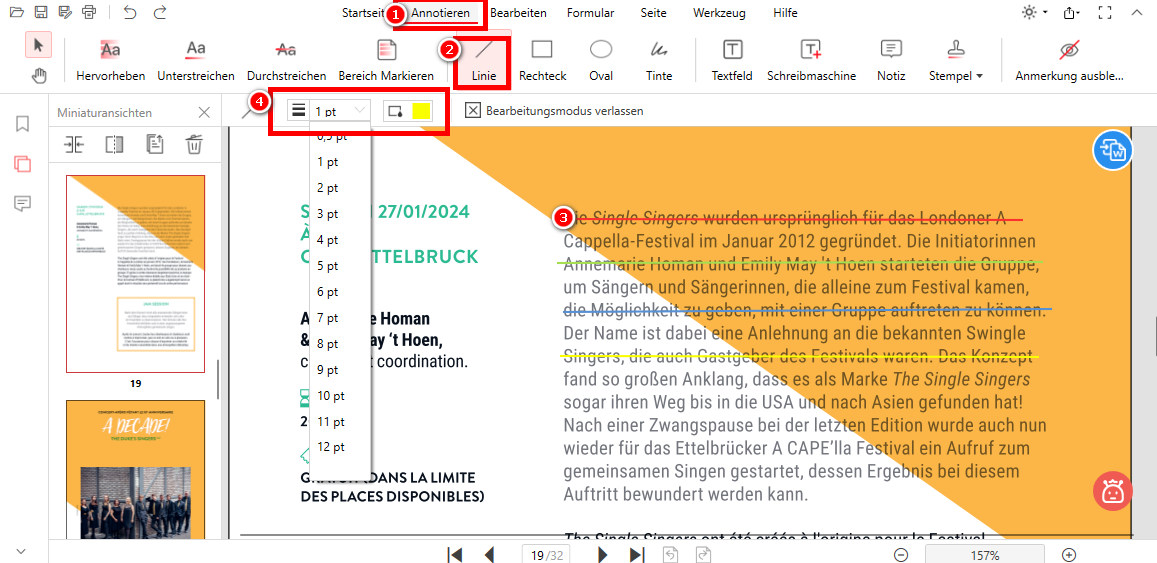Image resolution: width=1157 pixels, height=563 pixels.
Task: Open the PDF to Word convert floating button
Action: (1111, 151)
